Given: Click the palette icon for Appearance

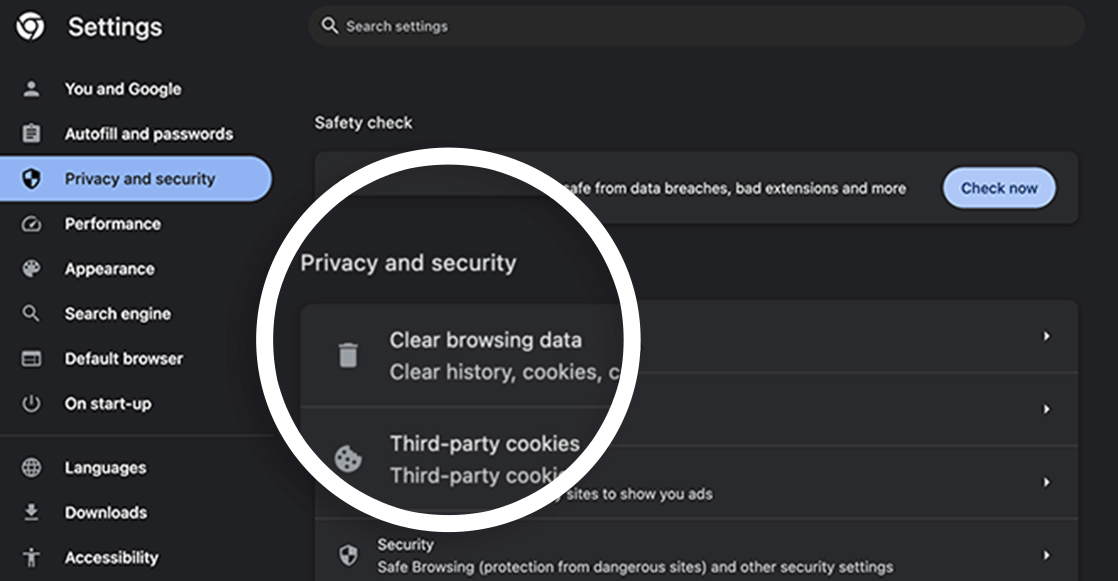Looking at the screenshot, I should click(x=31, y=269).
